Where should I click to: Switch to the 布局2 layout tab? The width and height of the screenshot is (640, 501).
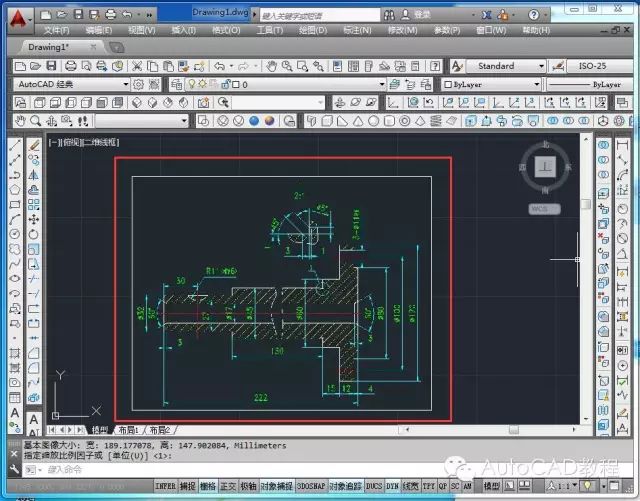[x=160, y=430]
